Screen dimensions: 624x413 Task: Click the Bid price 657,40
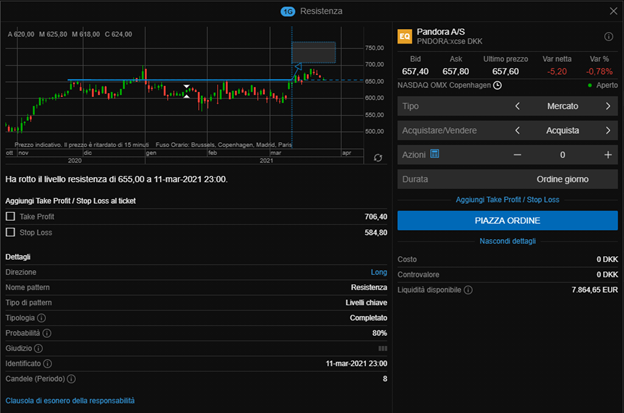(415, 72)
